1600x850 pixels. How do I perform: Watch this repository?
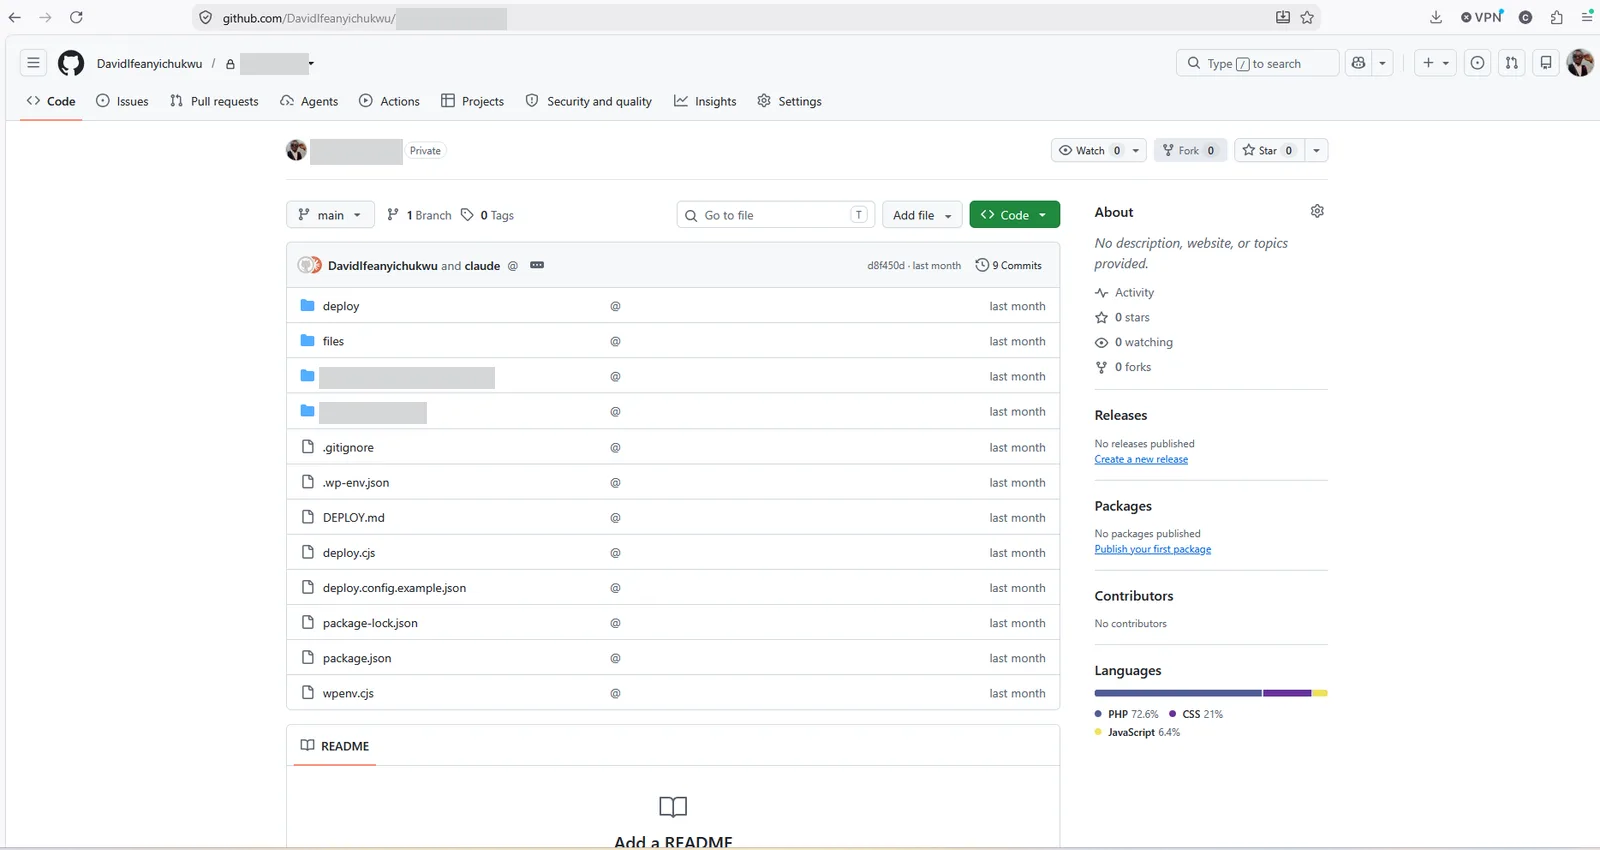1098,150
